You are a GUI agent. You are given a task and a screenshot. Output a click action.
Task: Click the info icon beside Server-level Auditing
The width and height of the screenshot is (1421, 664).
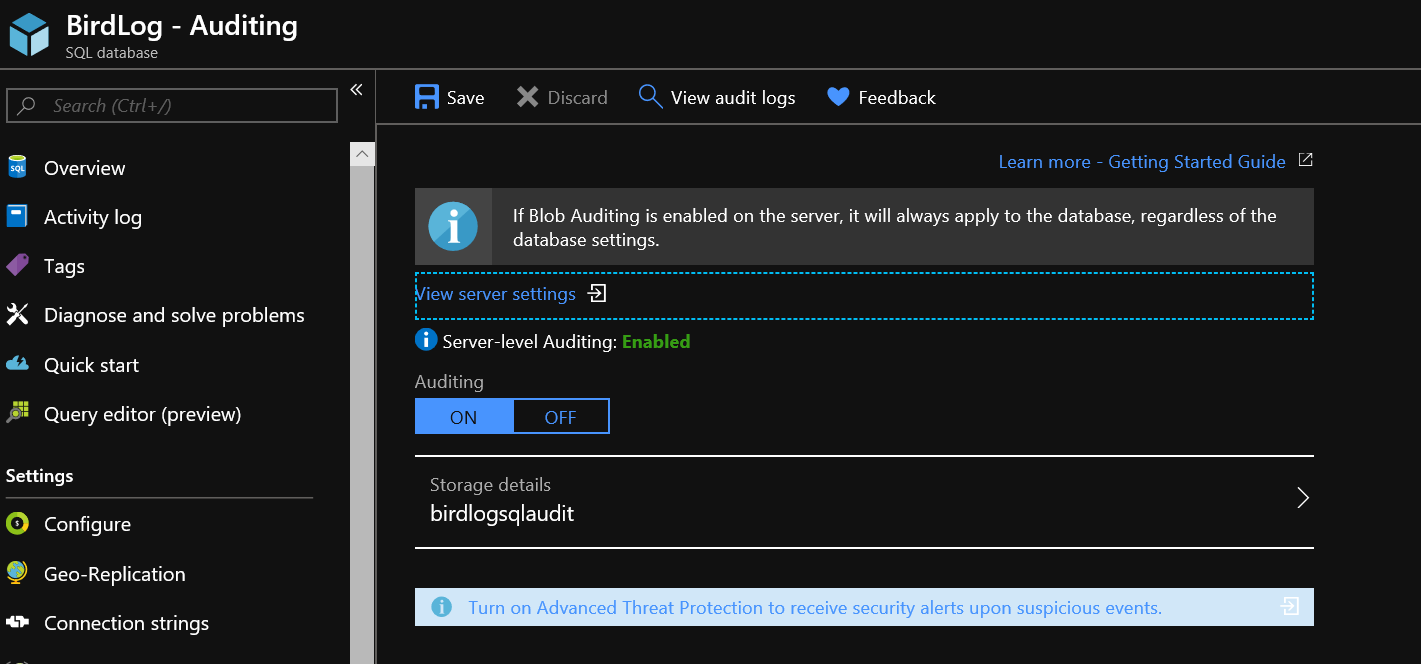point(426,340)
